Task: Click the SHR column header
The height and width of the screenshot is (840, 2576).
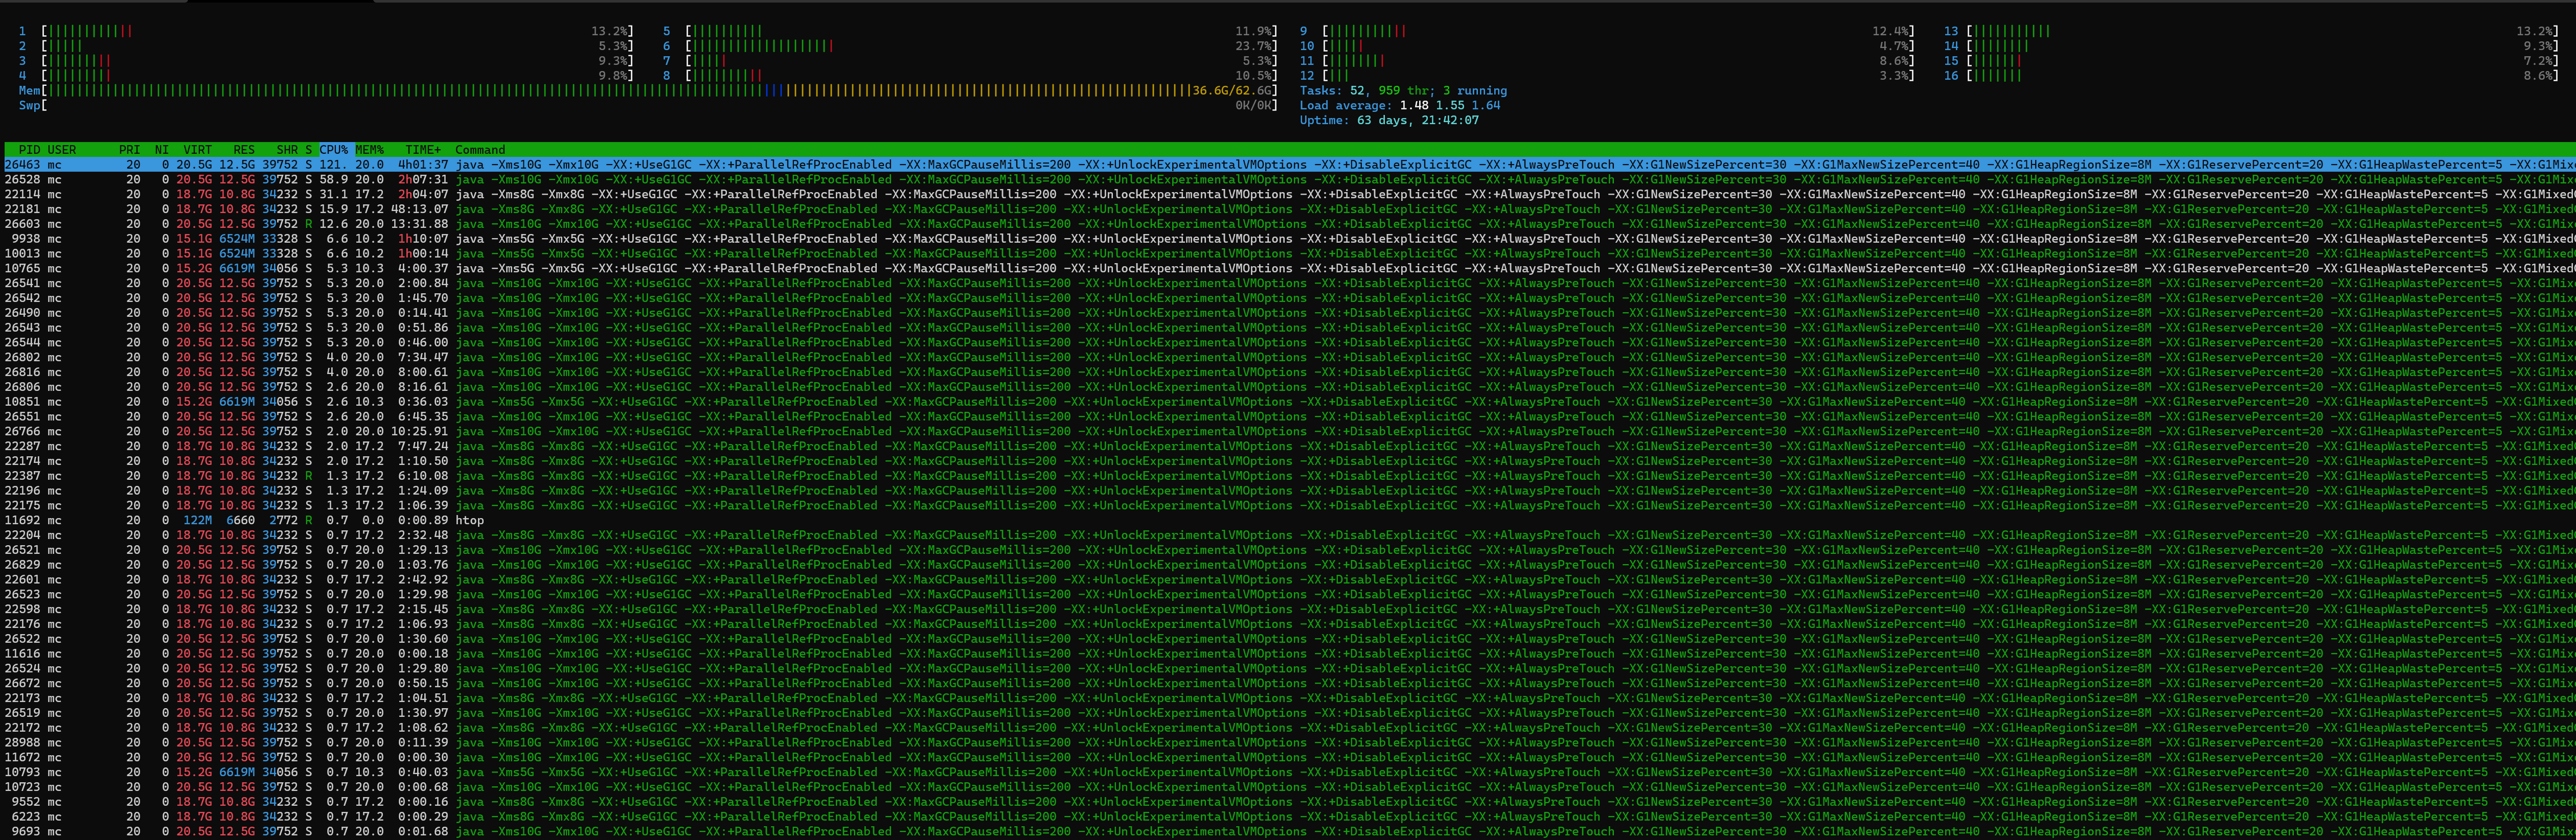Action: pos(287,150)
